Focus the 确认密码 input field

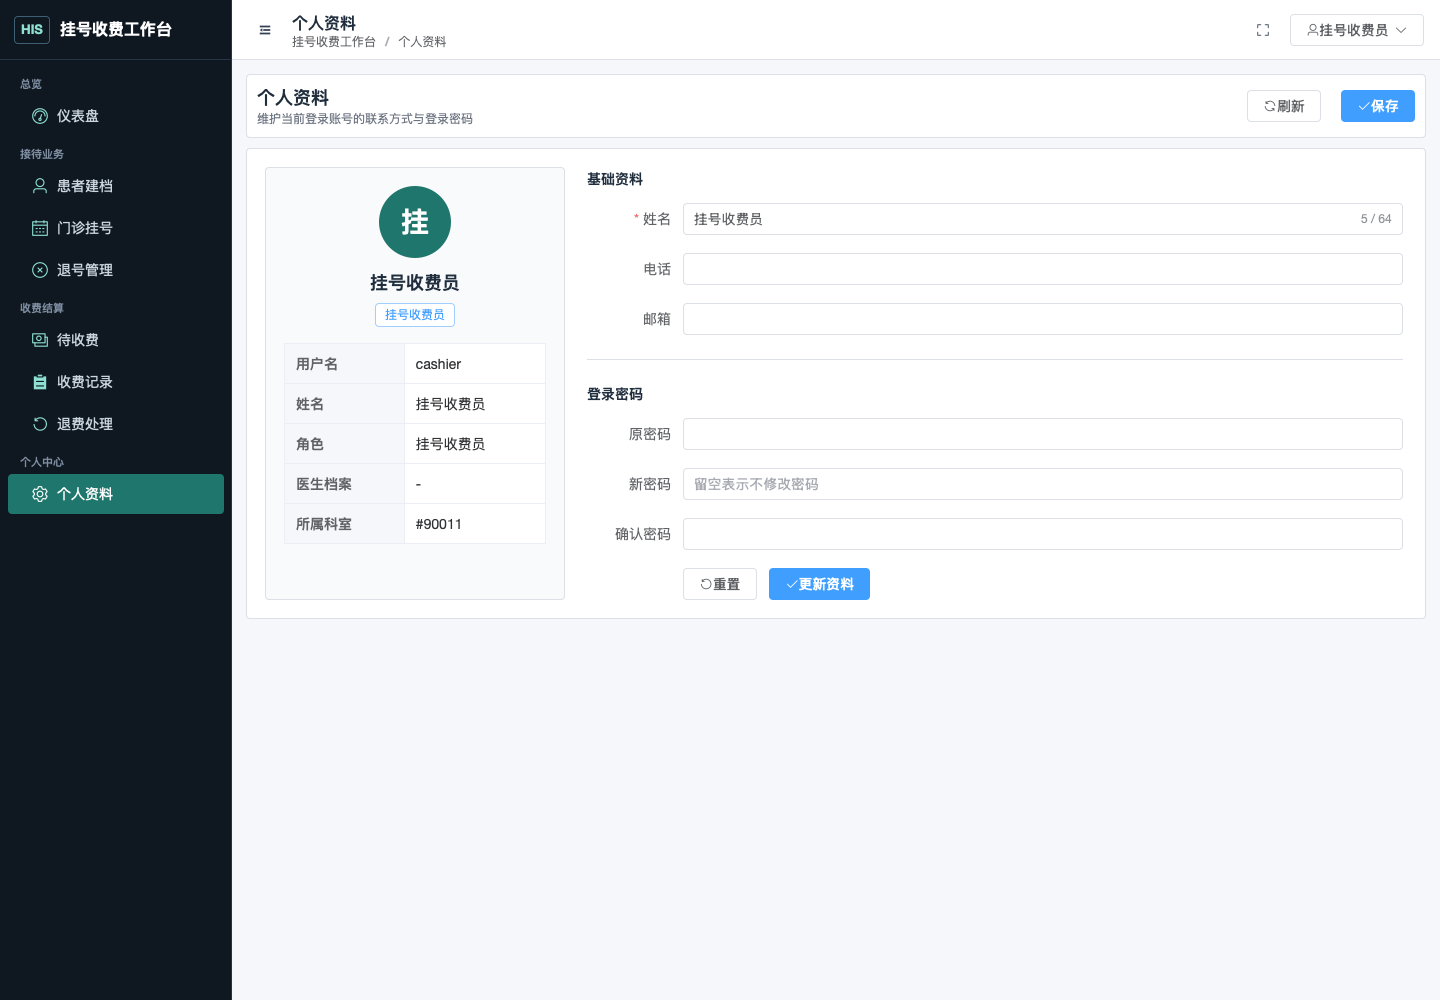[1043, 534]
